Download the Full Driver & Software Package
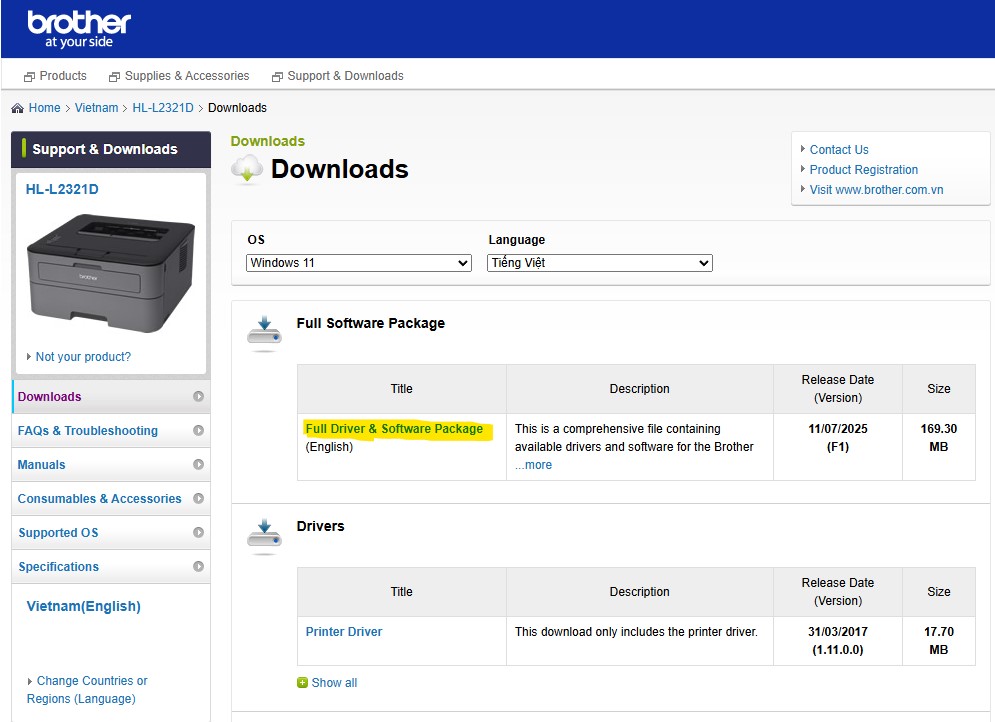 point(394,429)
